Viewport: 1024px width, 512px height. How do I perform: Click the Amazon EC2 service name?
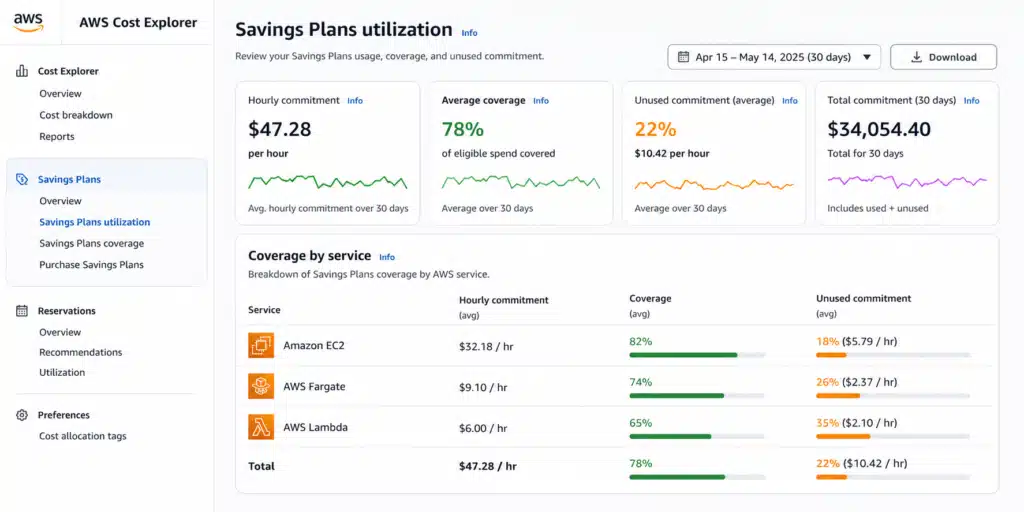click(x=313, y=345)
